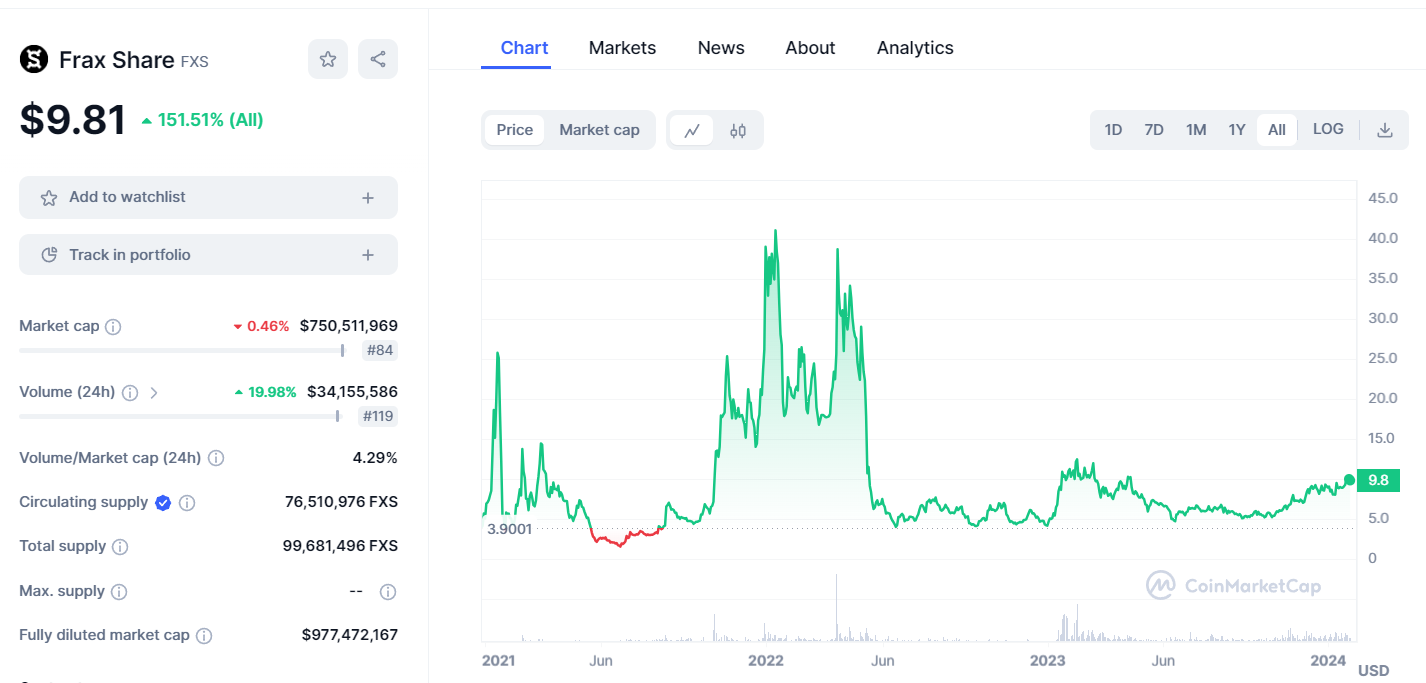This screenshot has width=1426, height=683.
Task: Select the Price chart toggle
Action: [515, 130]
